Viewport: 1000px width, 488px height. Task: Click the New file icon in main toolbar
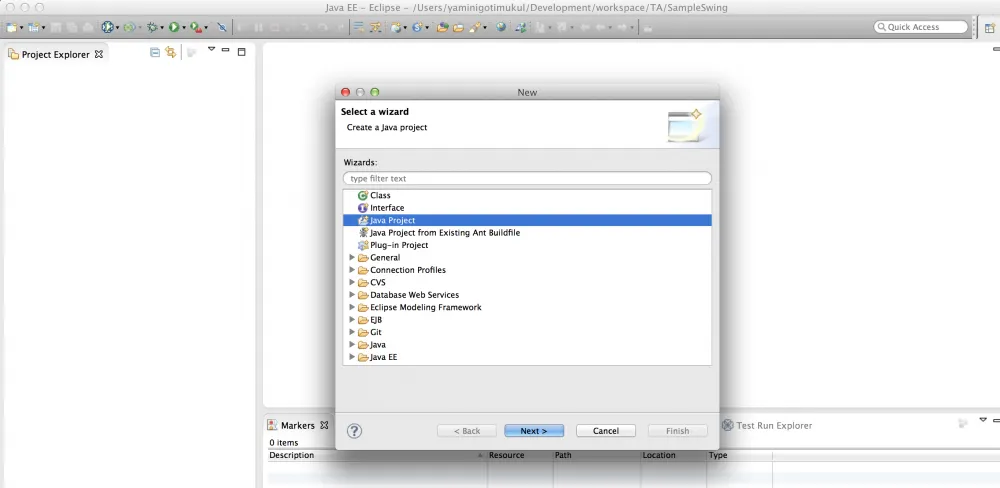coord(11,27)
